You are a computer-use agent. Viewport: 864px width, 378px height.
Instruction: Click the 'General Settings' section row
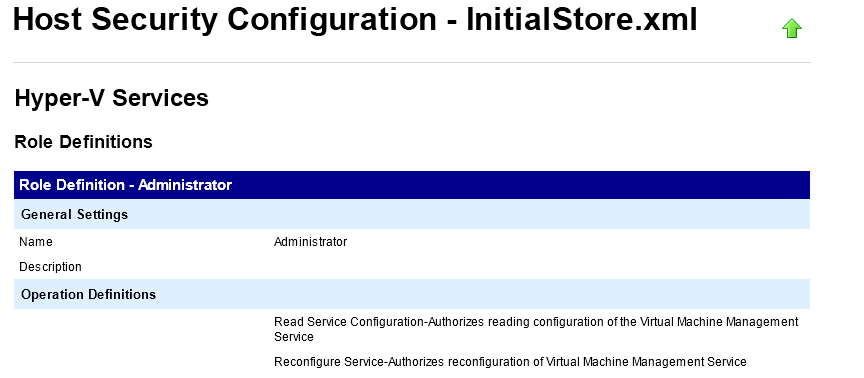(x=412, y=214)
